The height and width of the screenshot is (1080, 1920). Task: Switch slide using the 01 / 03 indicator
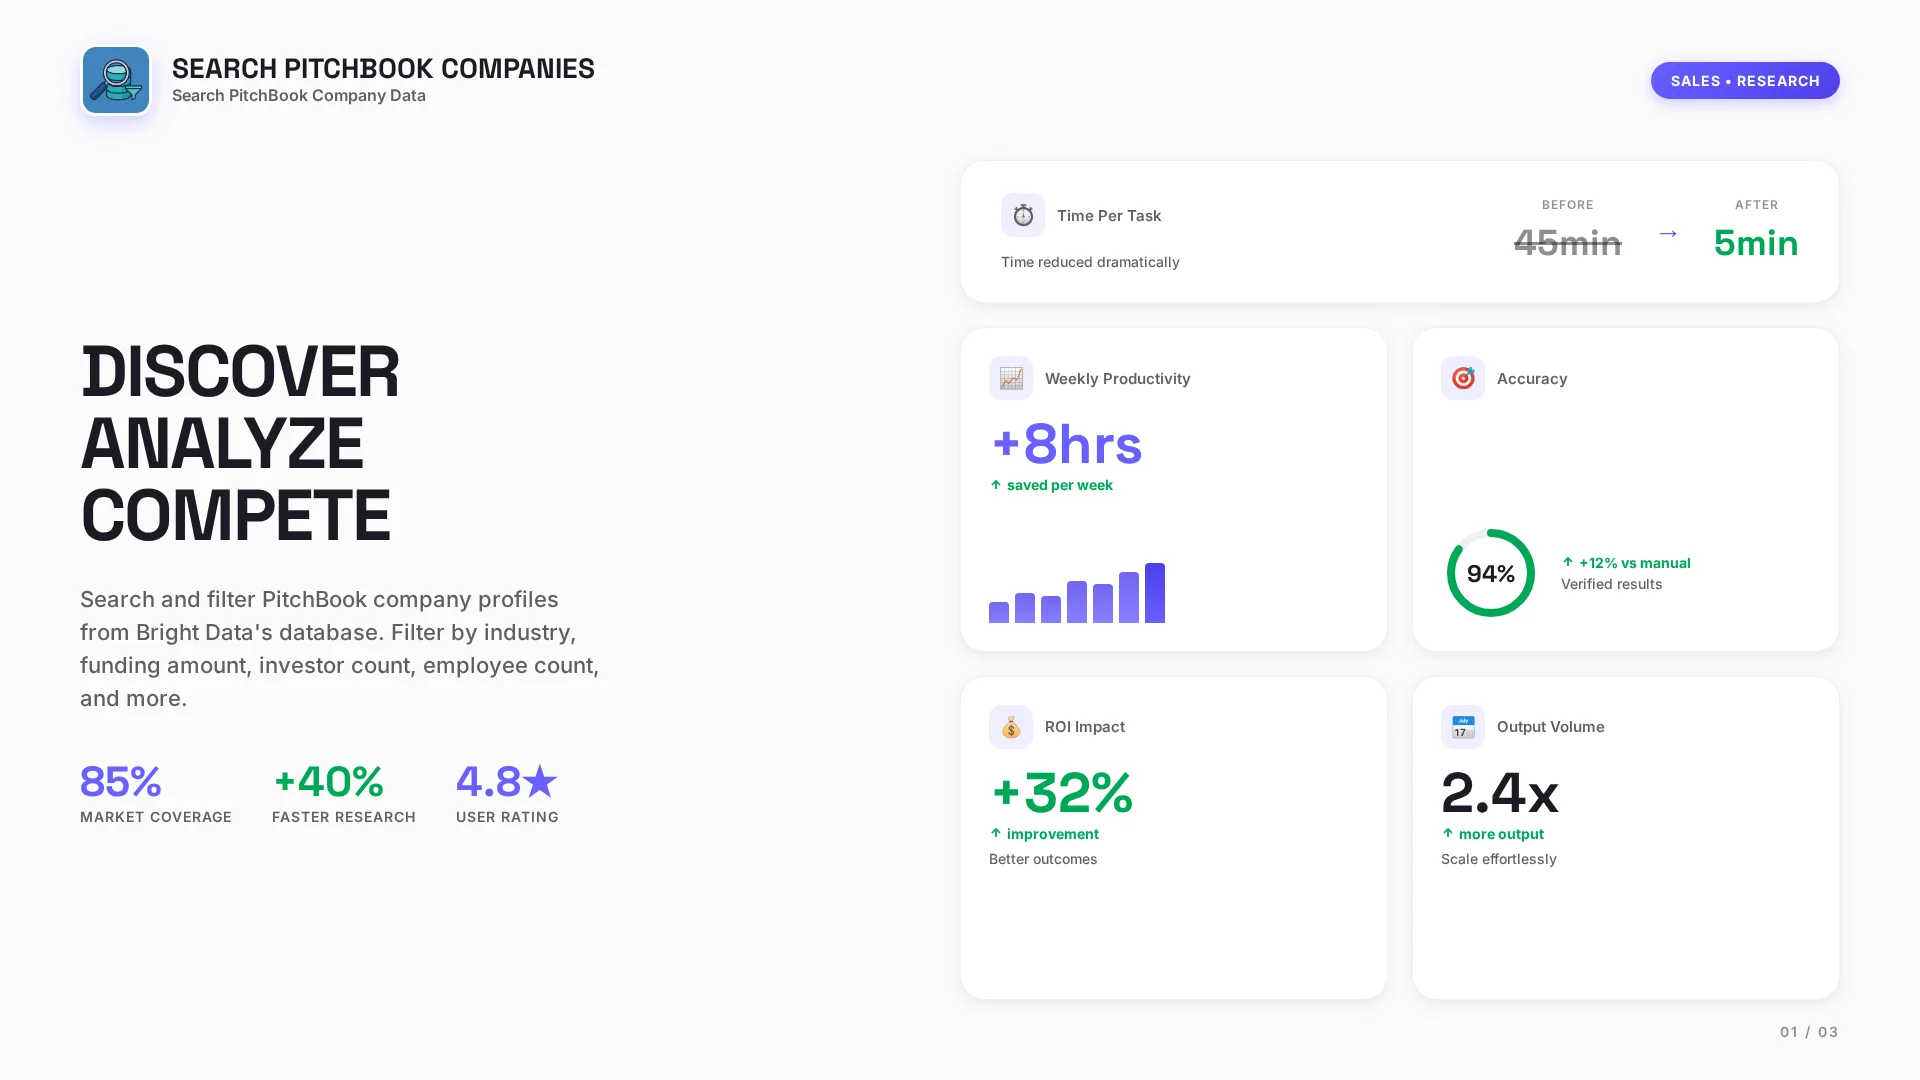pyautogui.click(x=1808, y=1031)
